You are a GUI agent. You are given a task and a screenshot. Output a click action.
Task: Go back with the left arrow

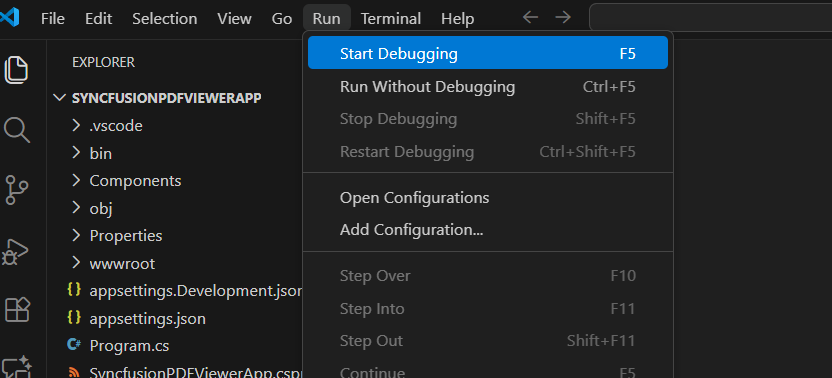click(x=530, y=18)
